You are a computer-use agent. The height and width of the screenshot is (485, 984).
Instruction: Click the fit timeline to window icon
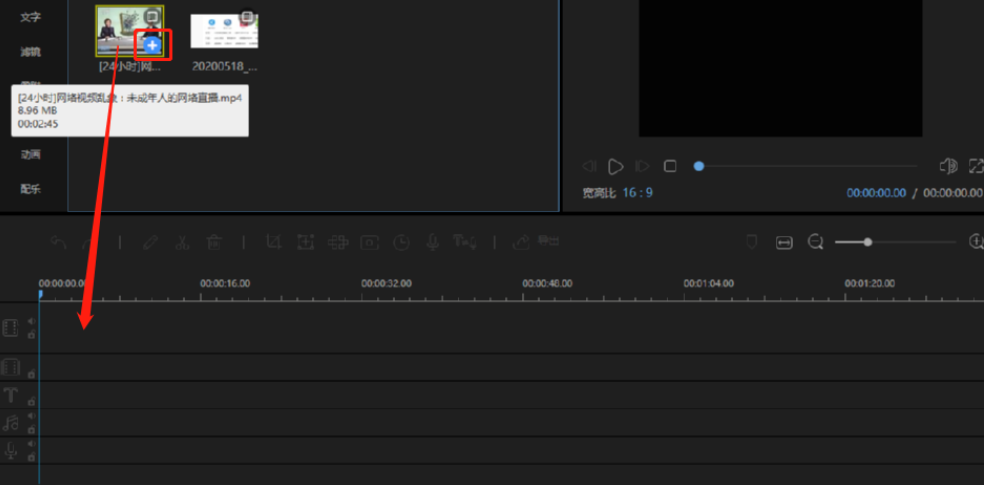click(x=784, y=242)
